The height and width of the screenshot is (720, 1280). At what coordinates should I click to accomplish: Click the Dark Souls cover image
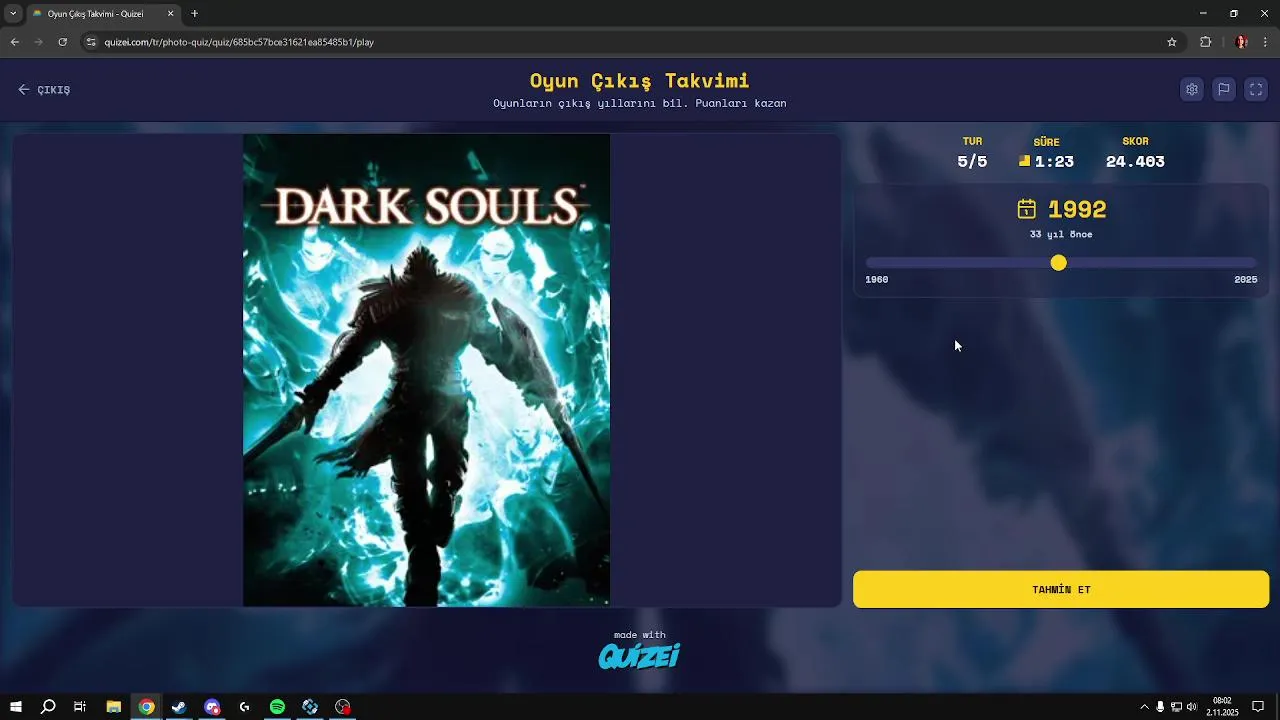pos(426,370)
